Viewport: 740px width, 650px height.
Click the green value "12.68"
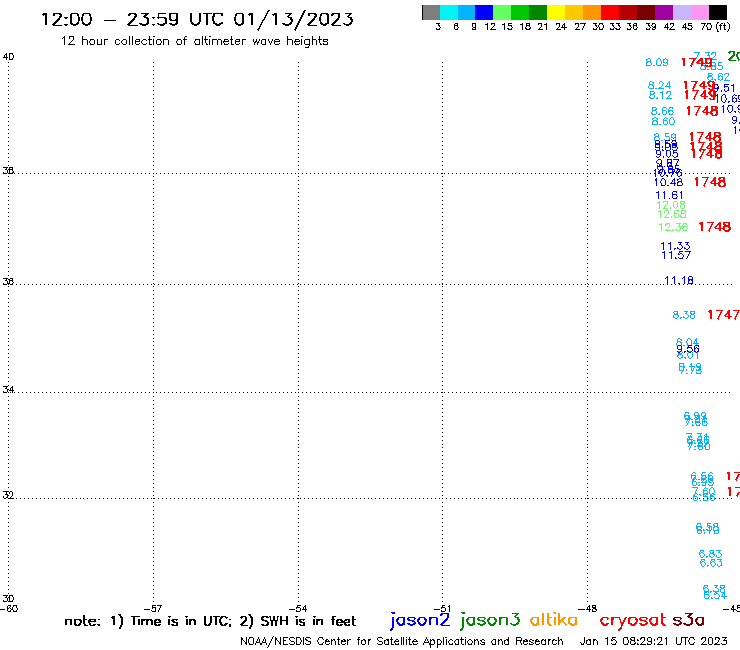click(x=672, y=215)
